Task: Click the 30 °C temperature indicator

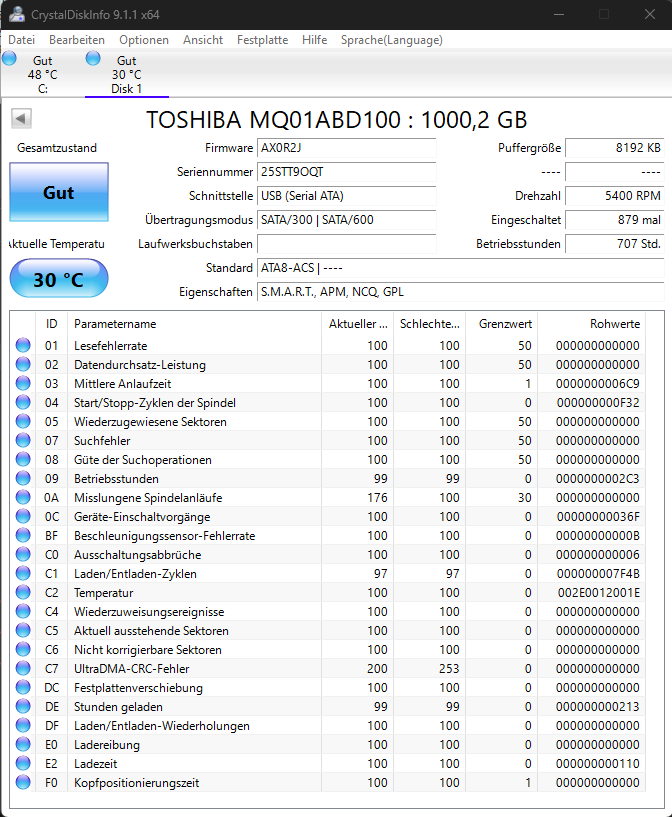Action: [58, 278]
